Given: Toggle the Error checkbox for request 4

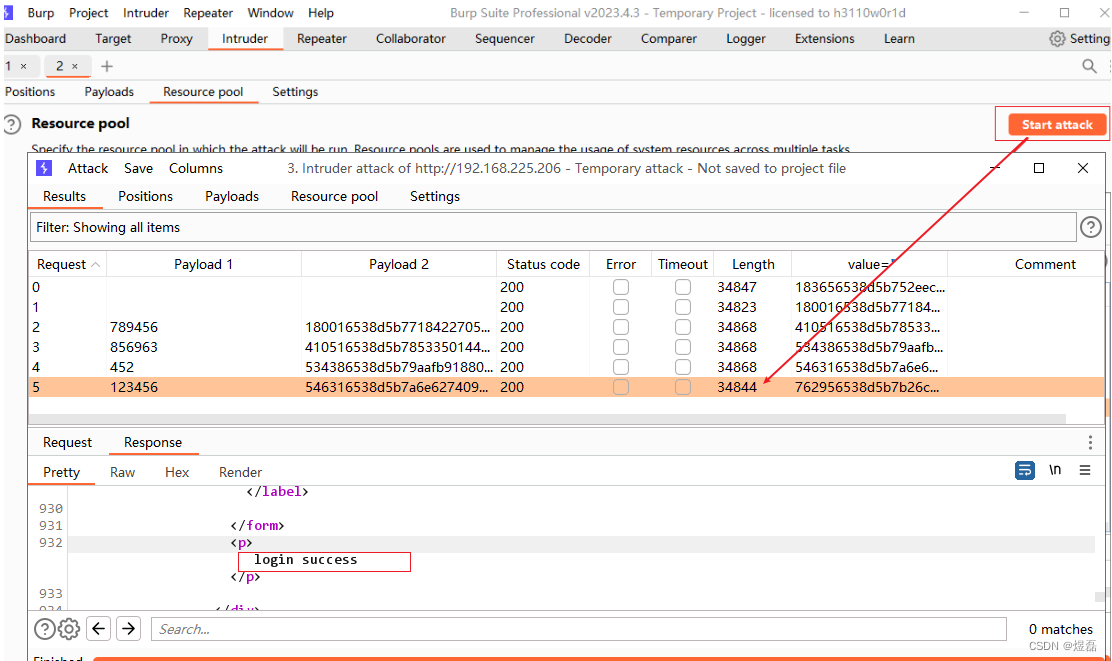Looking at the screenshot, I should point(621,367).
